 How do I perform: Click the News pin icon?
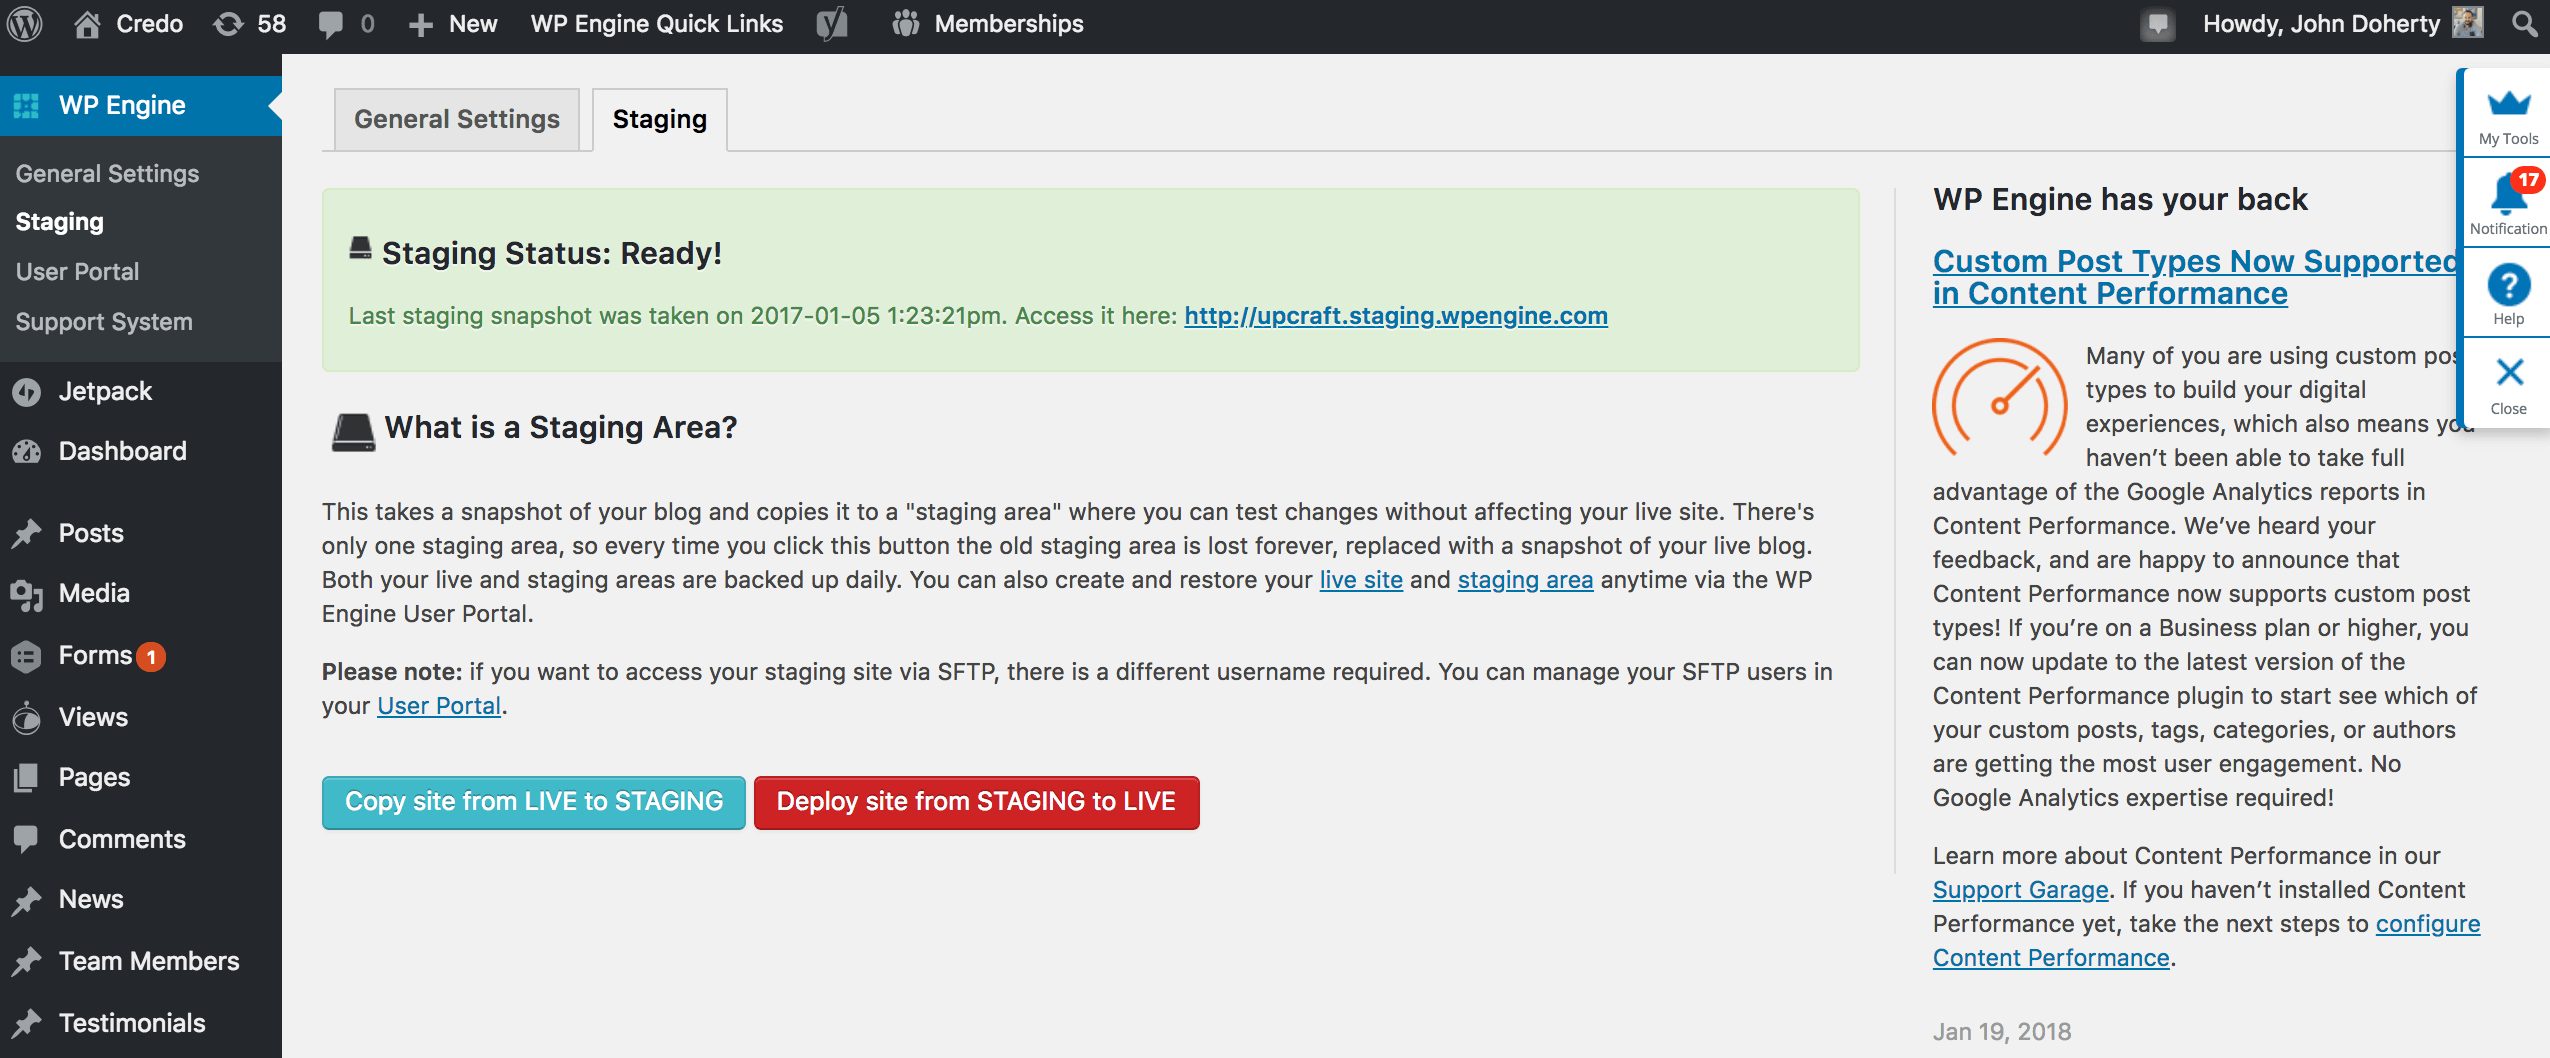[x=27, y=900]
